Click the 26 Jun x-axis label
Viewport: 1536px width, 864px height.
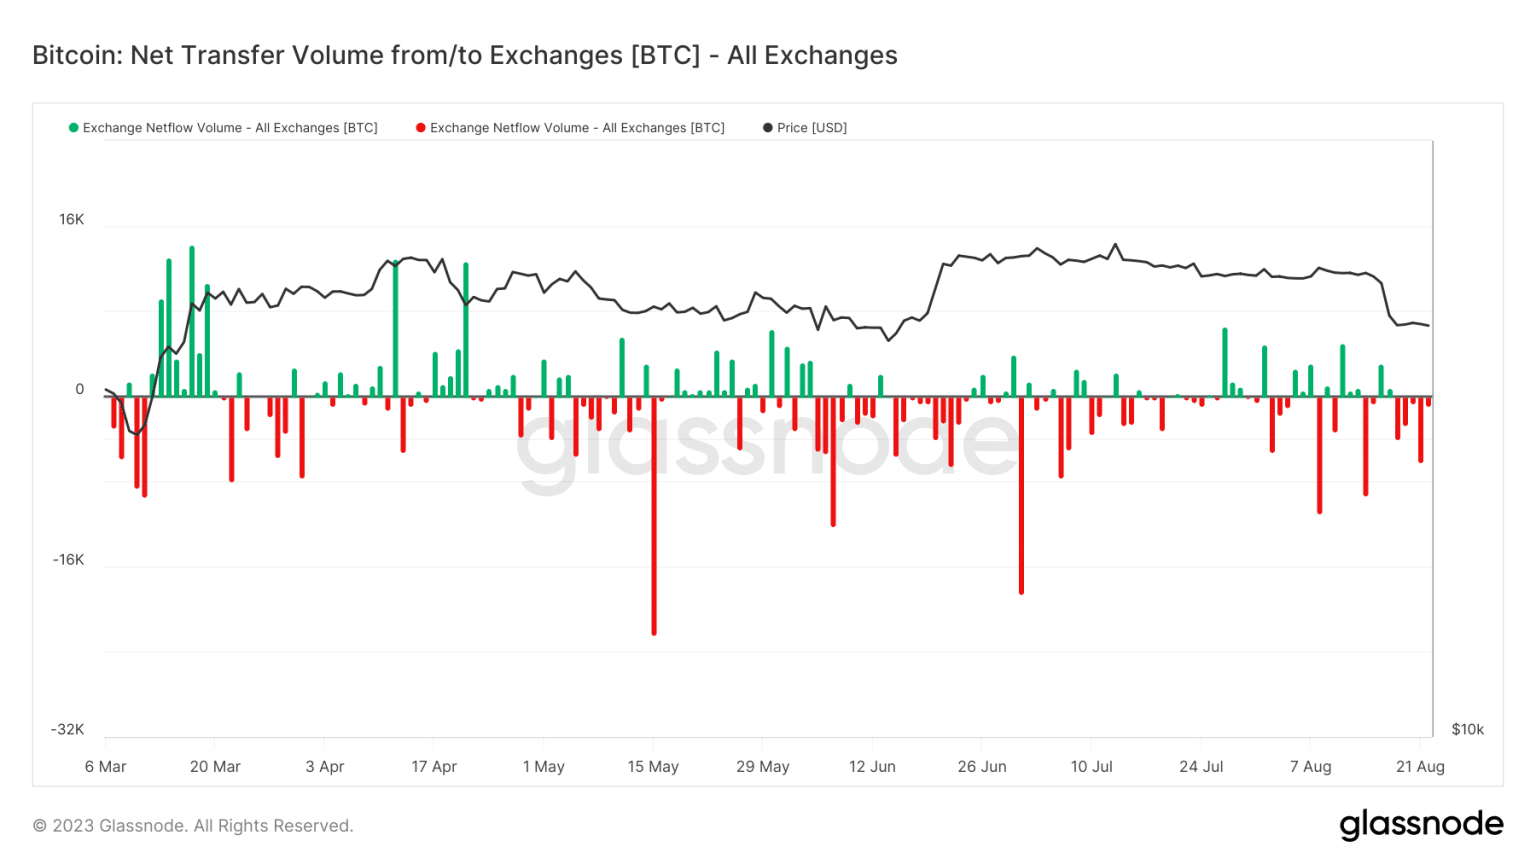point(982,767)
